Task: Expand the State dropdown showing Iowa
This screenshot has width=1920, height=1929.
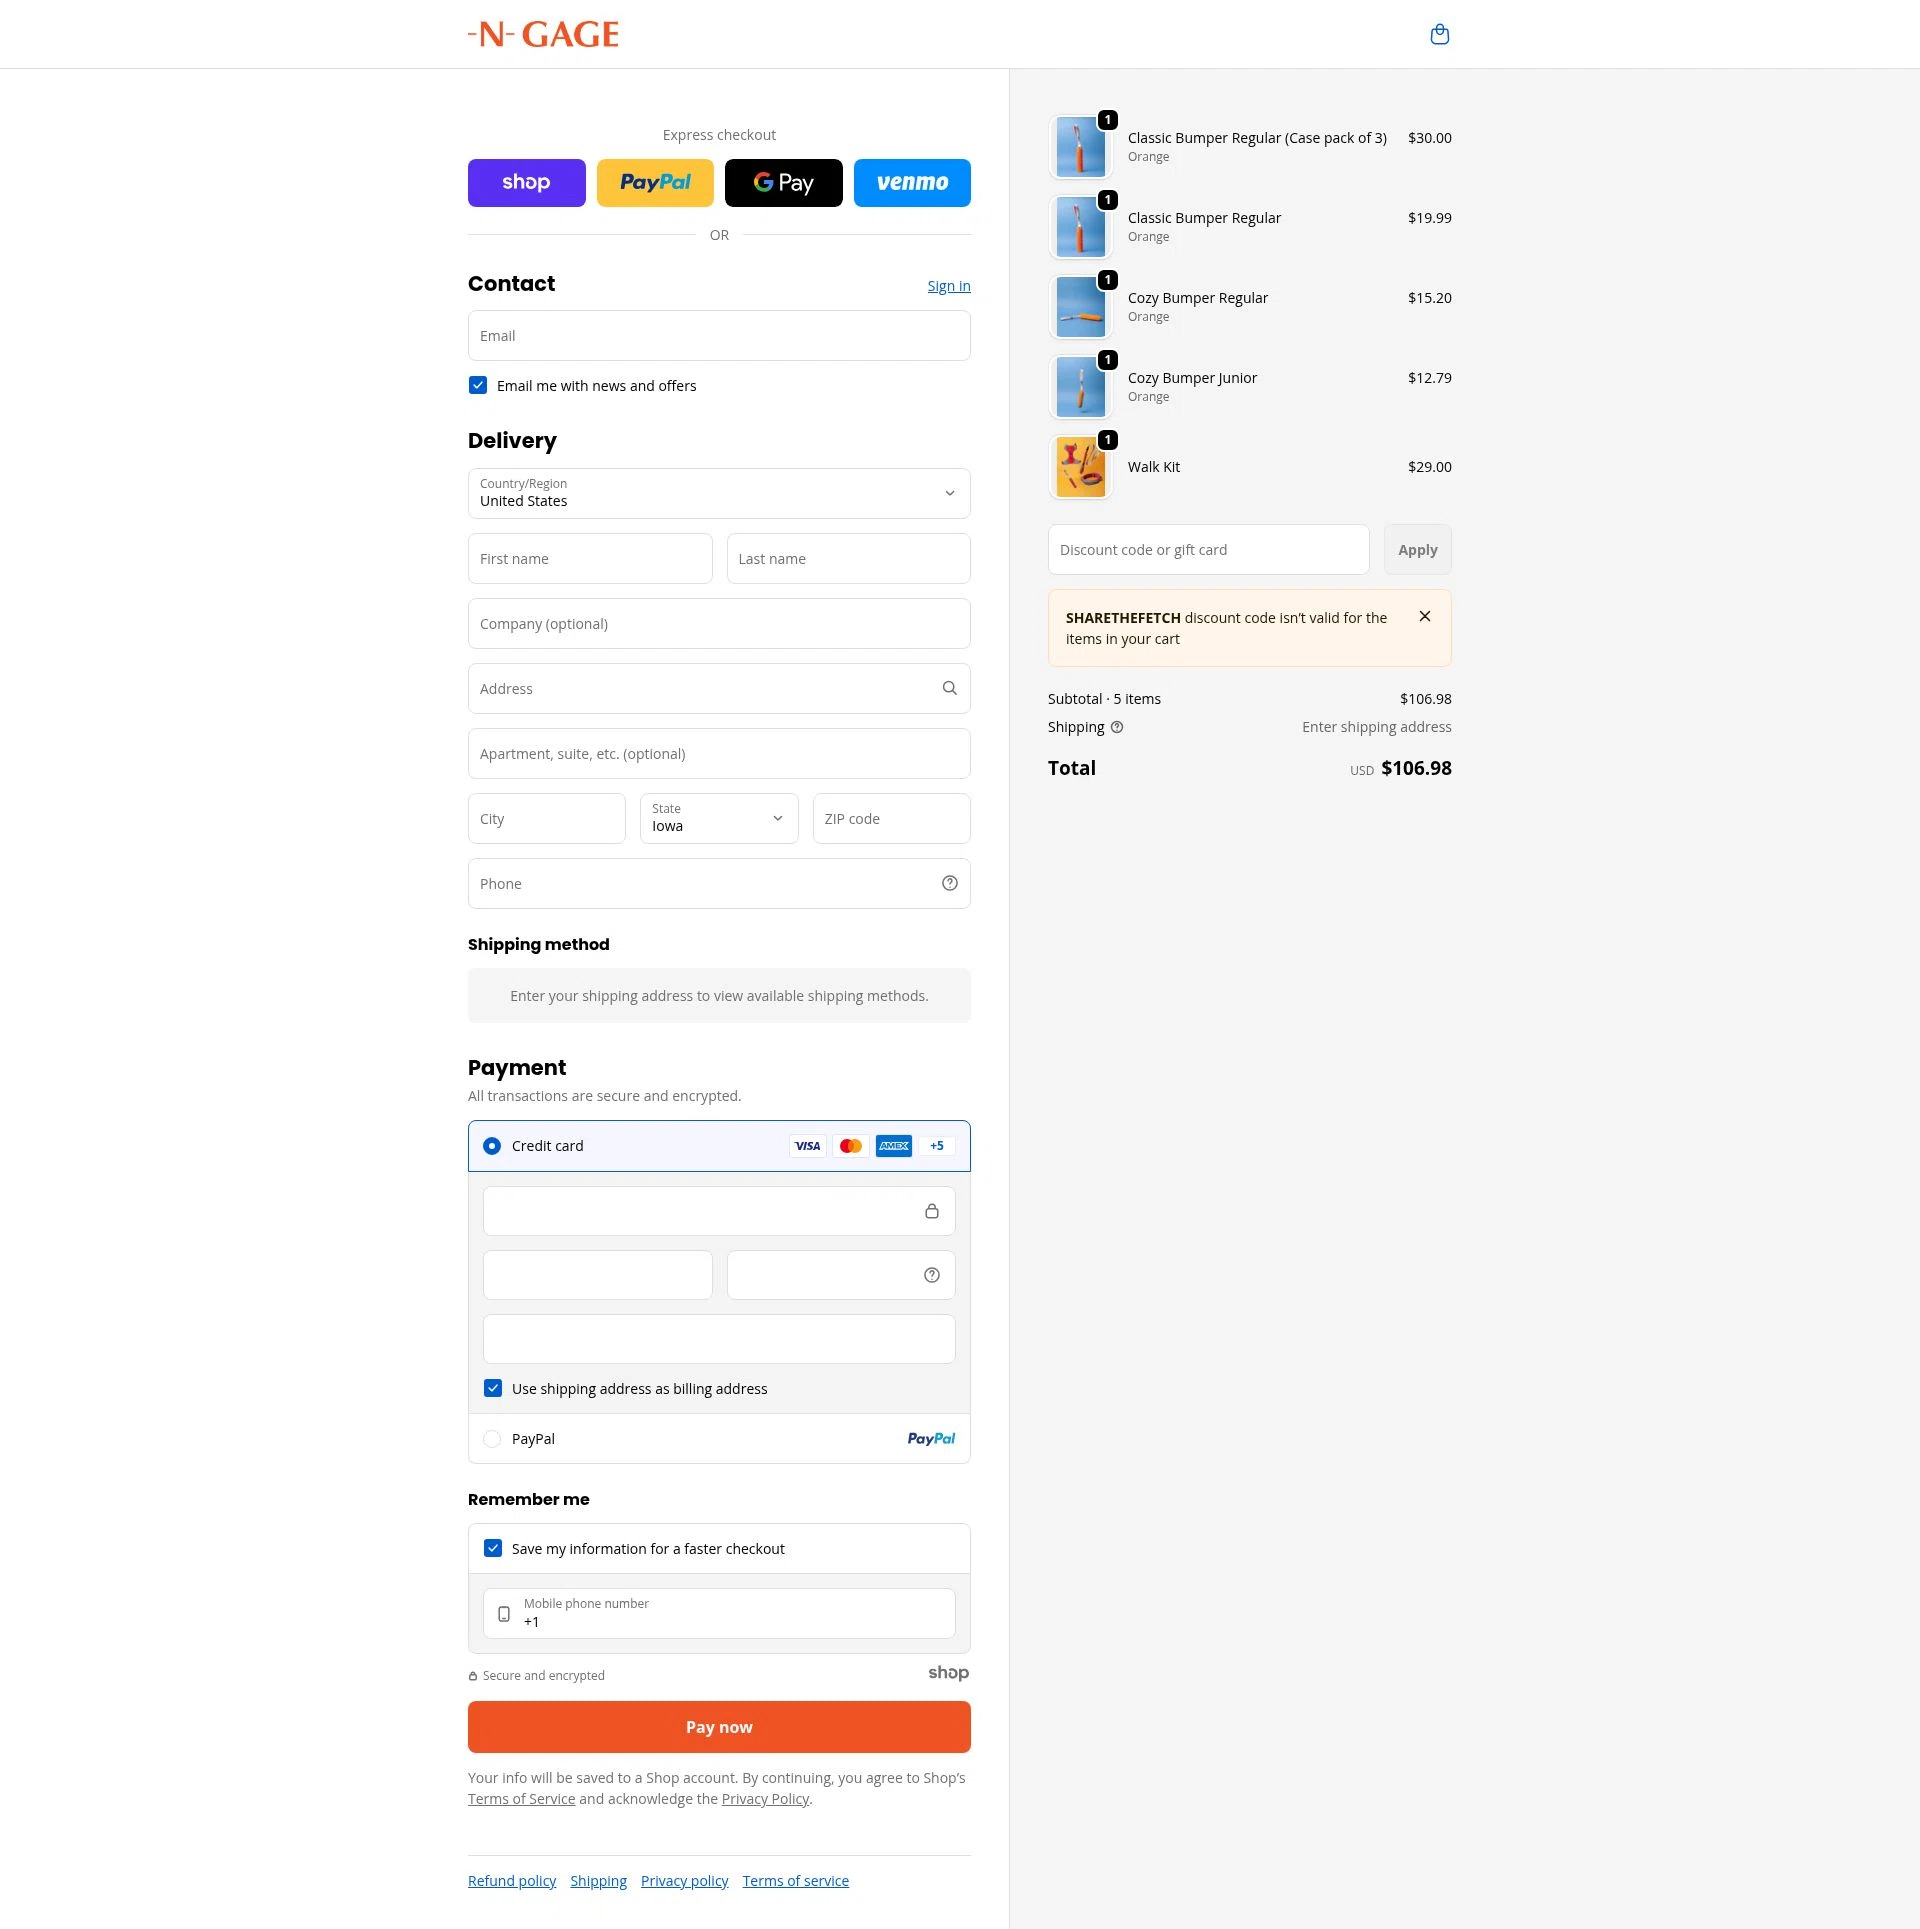Action: pos(719,818)
